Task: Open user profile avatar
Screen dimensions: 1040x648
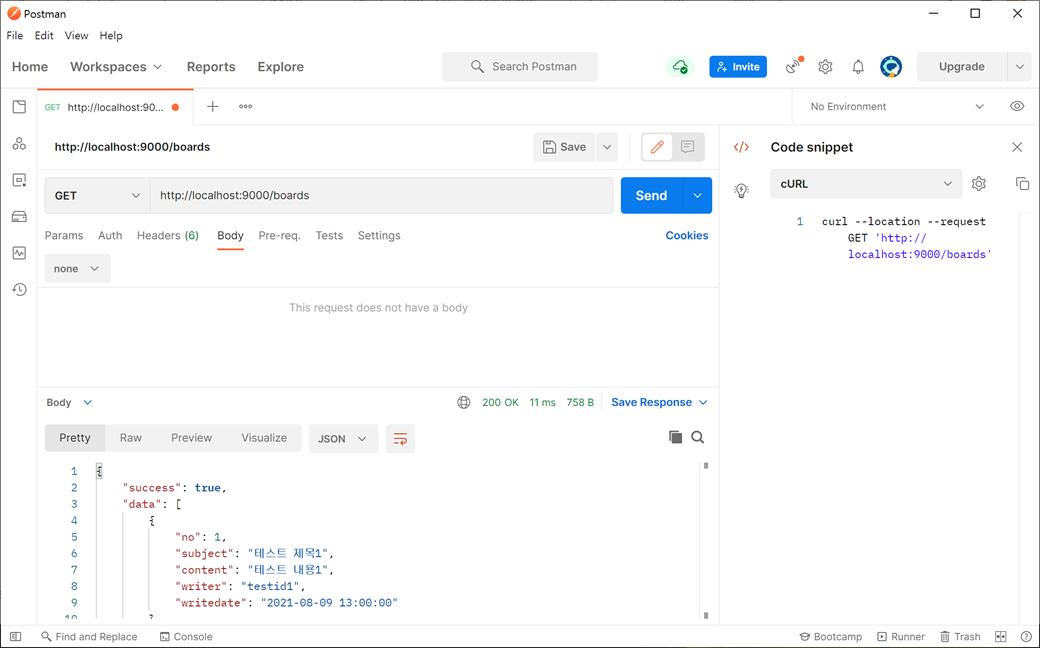Action: [891, 66]
